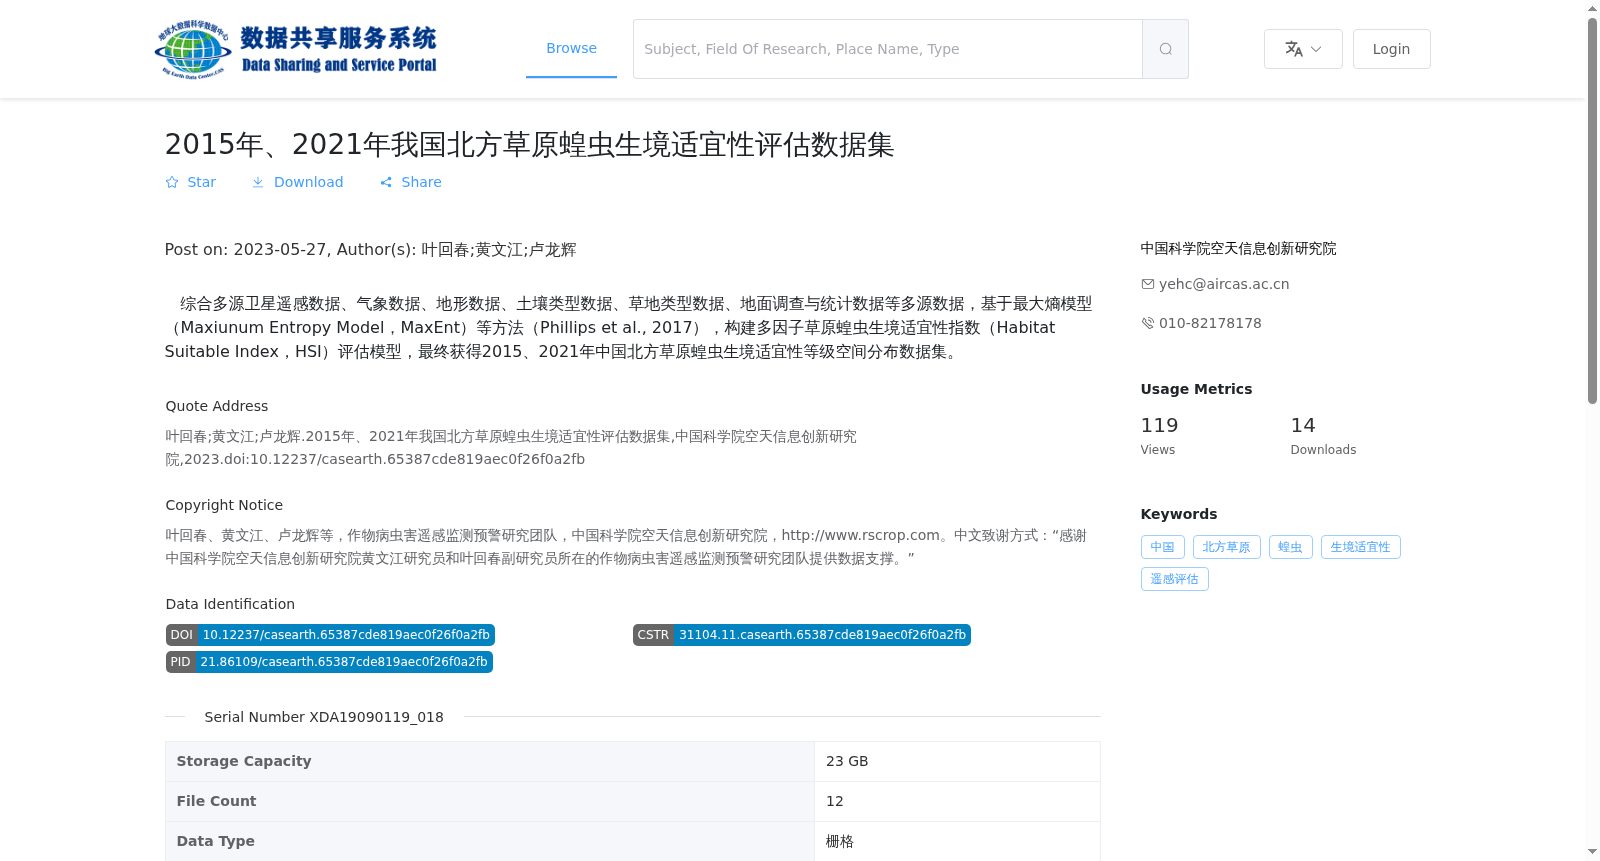Click the 14 Downloads metric
Image resolution: width=1600 pixels, height=861 pixels.
tap(1323, 436)
